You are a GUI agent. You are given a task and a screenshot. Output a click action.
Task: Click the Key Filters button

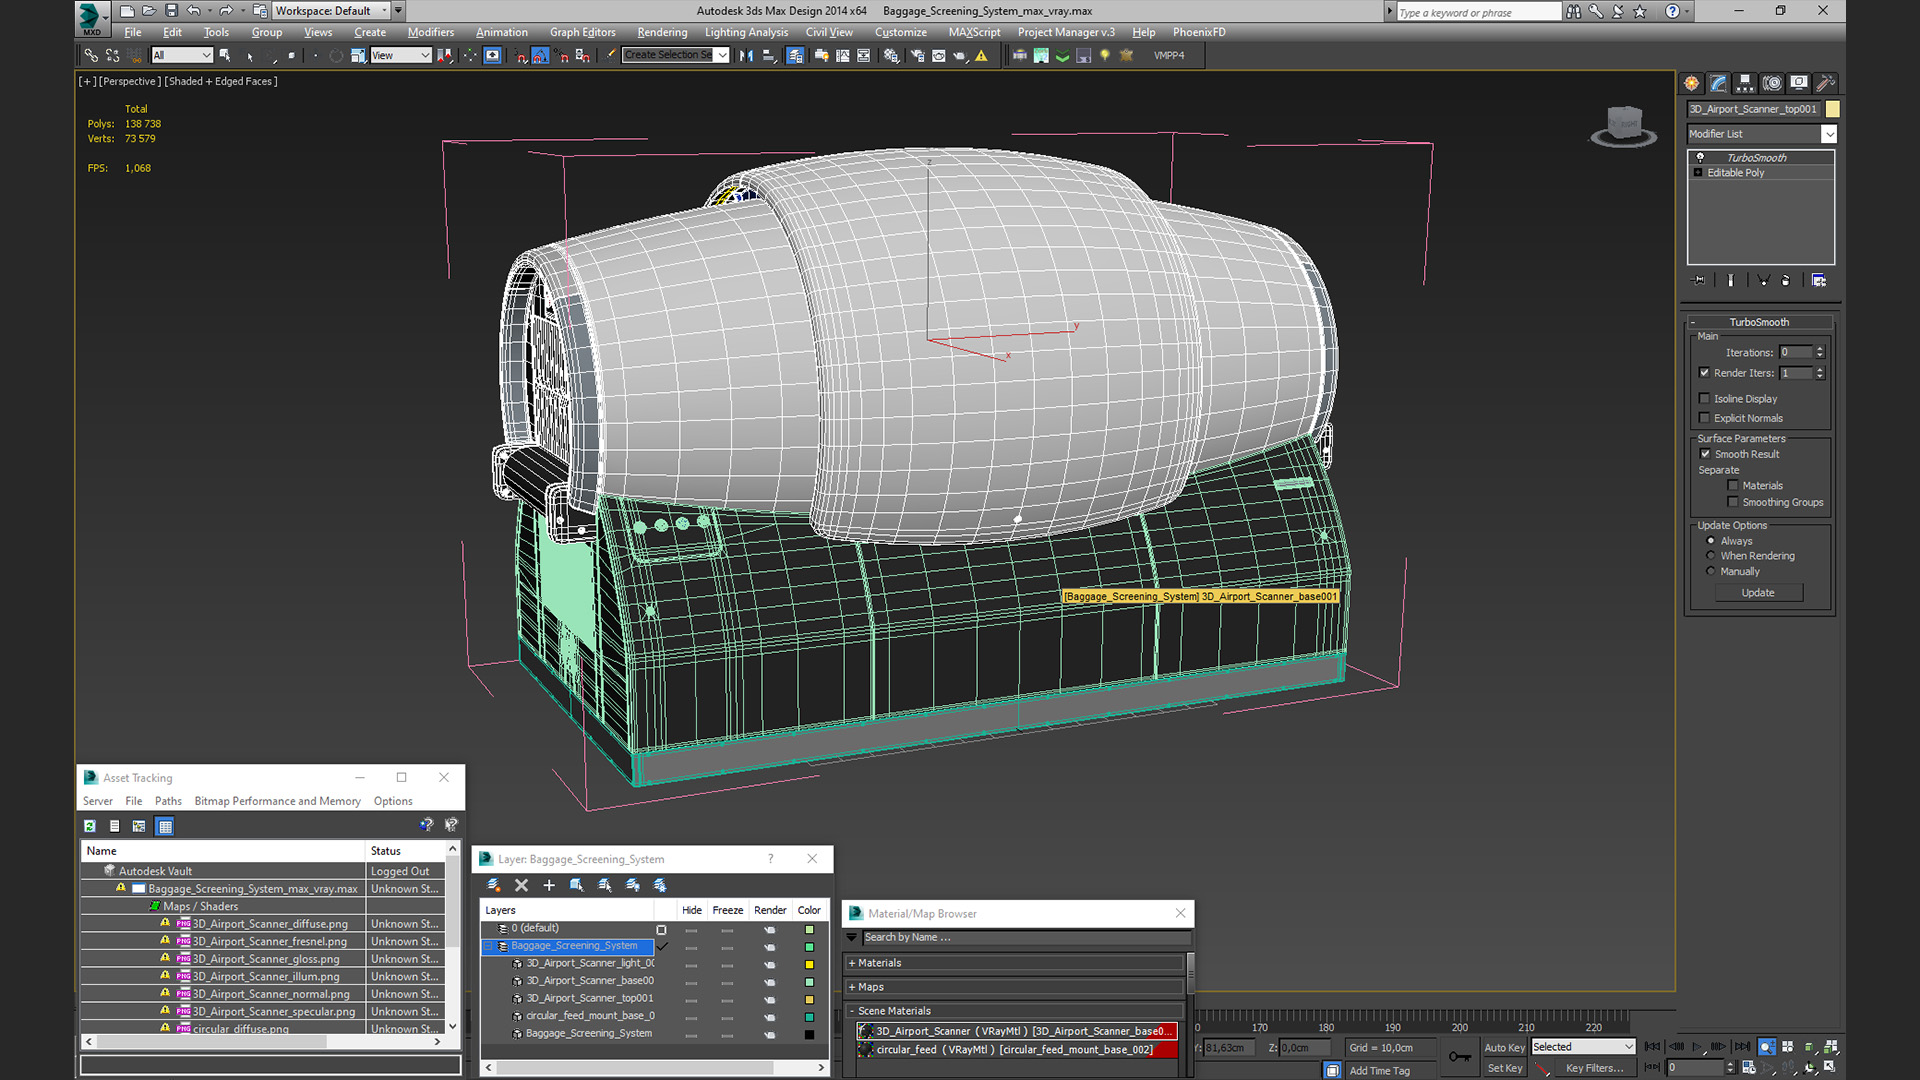1594,1068
